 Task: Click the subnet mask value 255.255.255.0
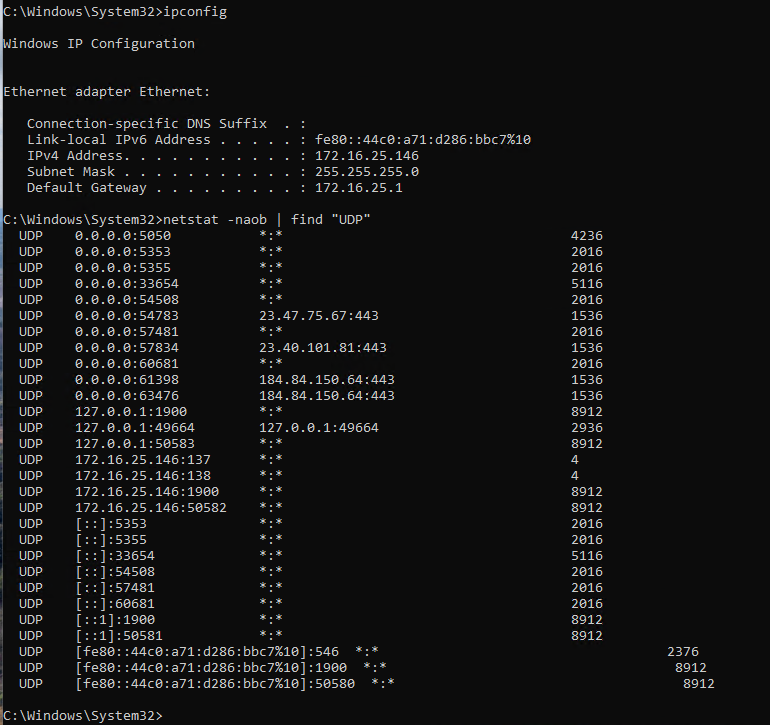362,172
